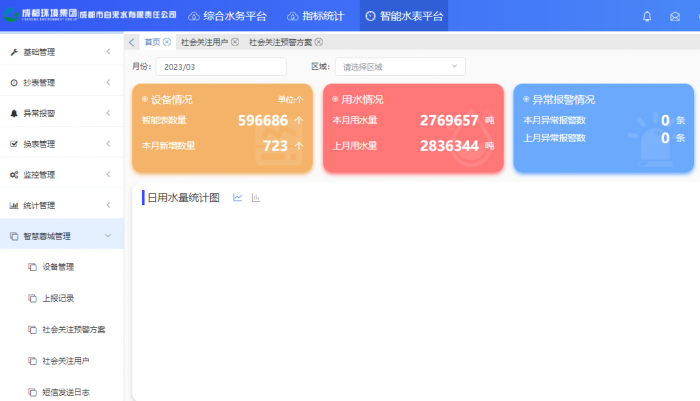Click the icon beside 短信发送日志

[32, 392]
